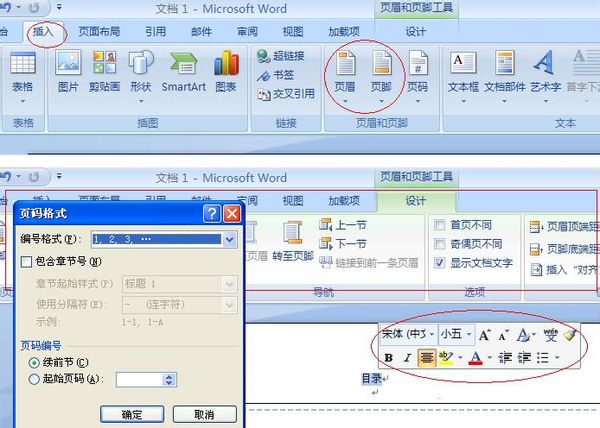Screen dimensions: 600x428
Task: Click the 起始页码 number field
Action: pyautogui.click(x=139, y=380)
